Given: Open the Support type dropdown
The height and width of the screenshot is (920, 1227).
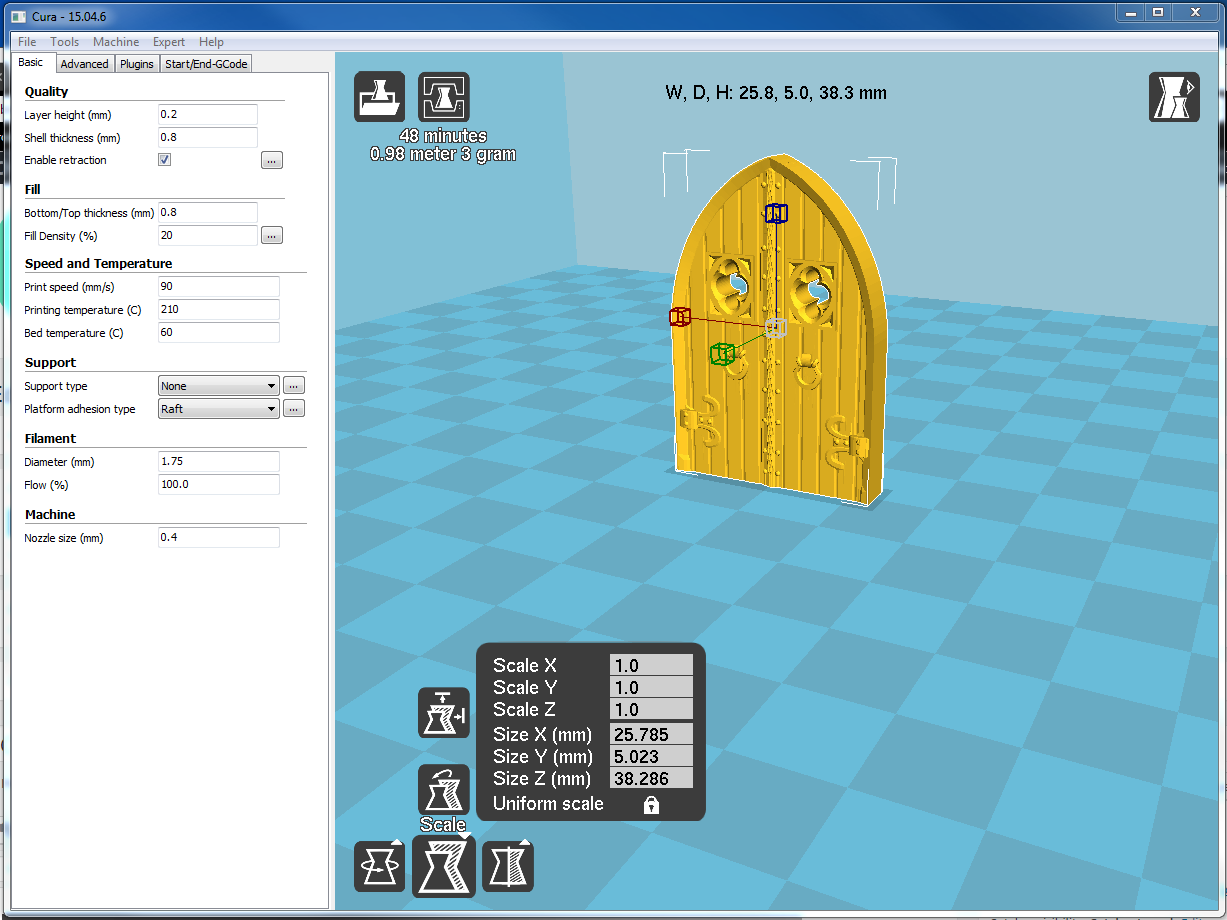Looking at the screenshot, I should click(219, 386).
